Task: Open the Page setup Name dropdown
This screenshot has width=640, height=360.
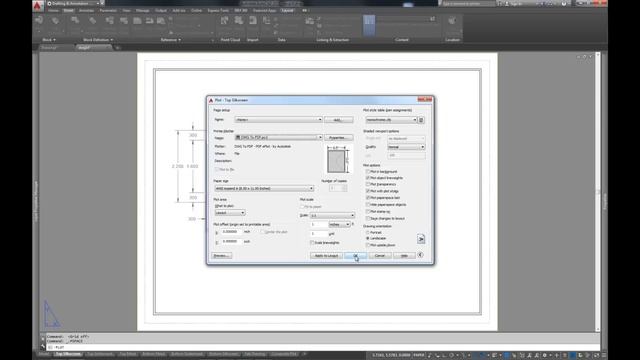Action: [x=278, y=120]
